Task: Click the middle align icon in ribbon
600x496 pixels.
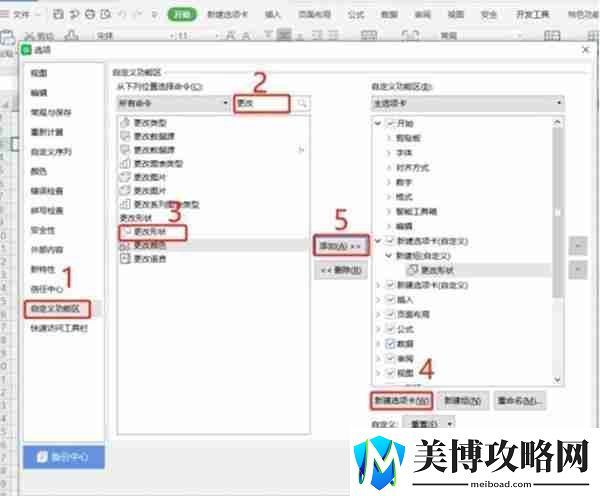Action: [x=284, y=36]
